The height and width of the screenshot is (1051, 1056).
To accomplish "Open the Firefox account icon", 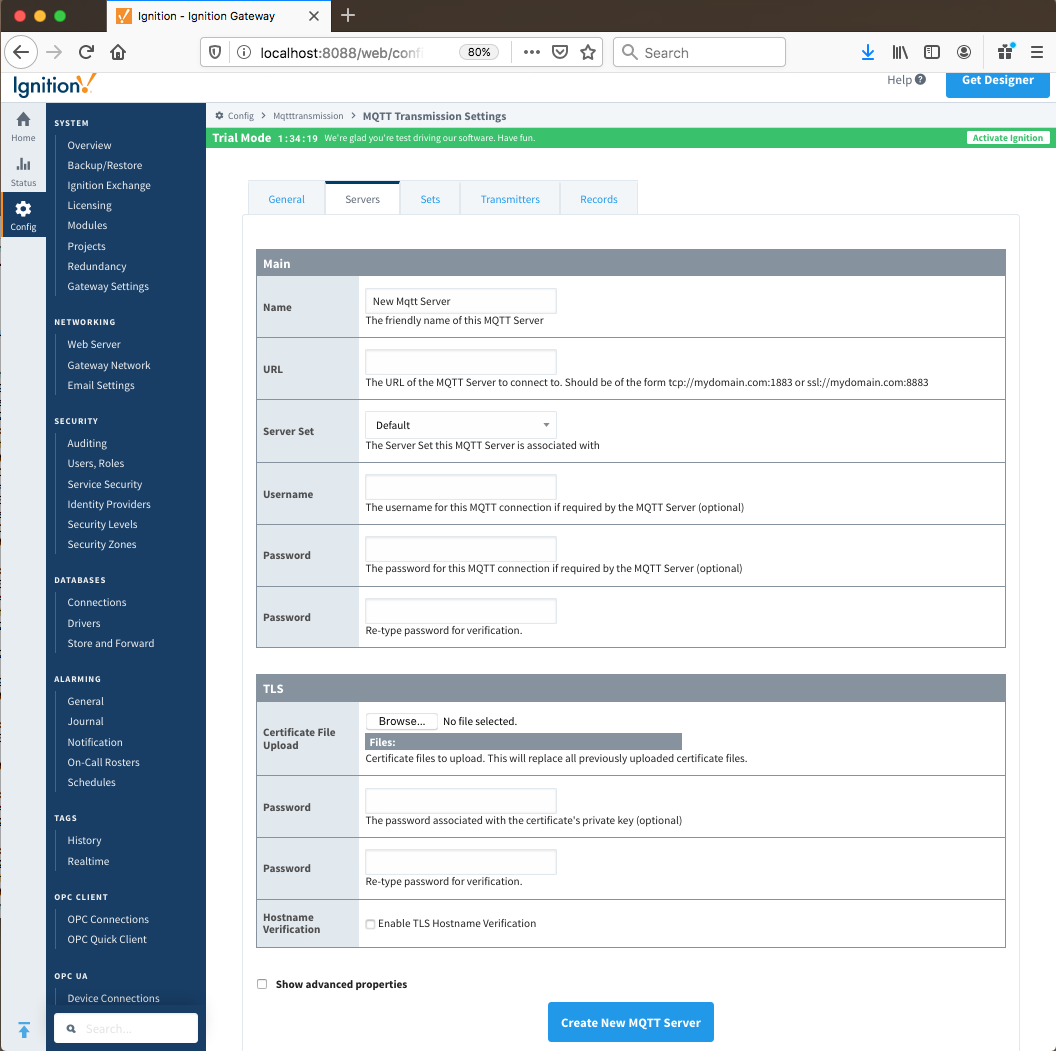I will pos(964,52).
